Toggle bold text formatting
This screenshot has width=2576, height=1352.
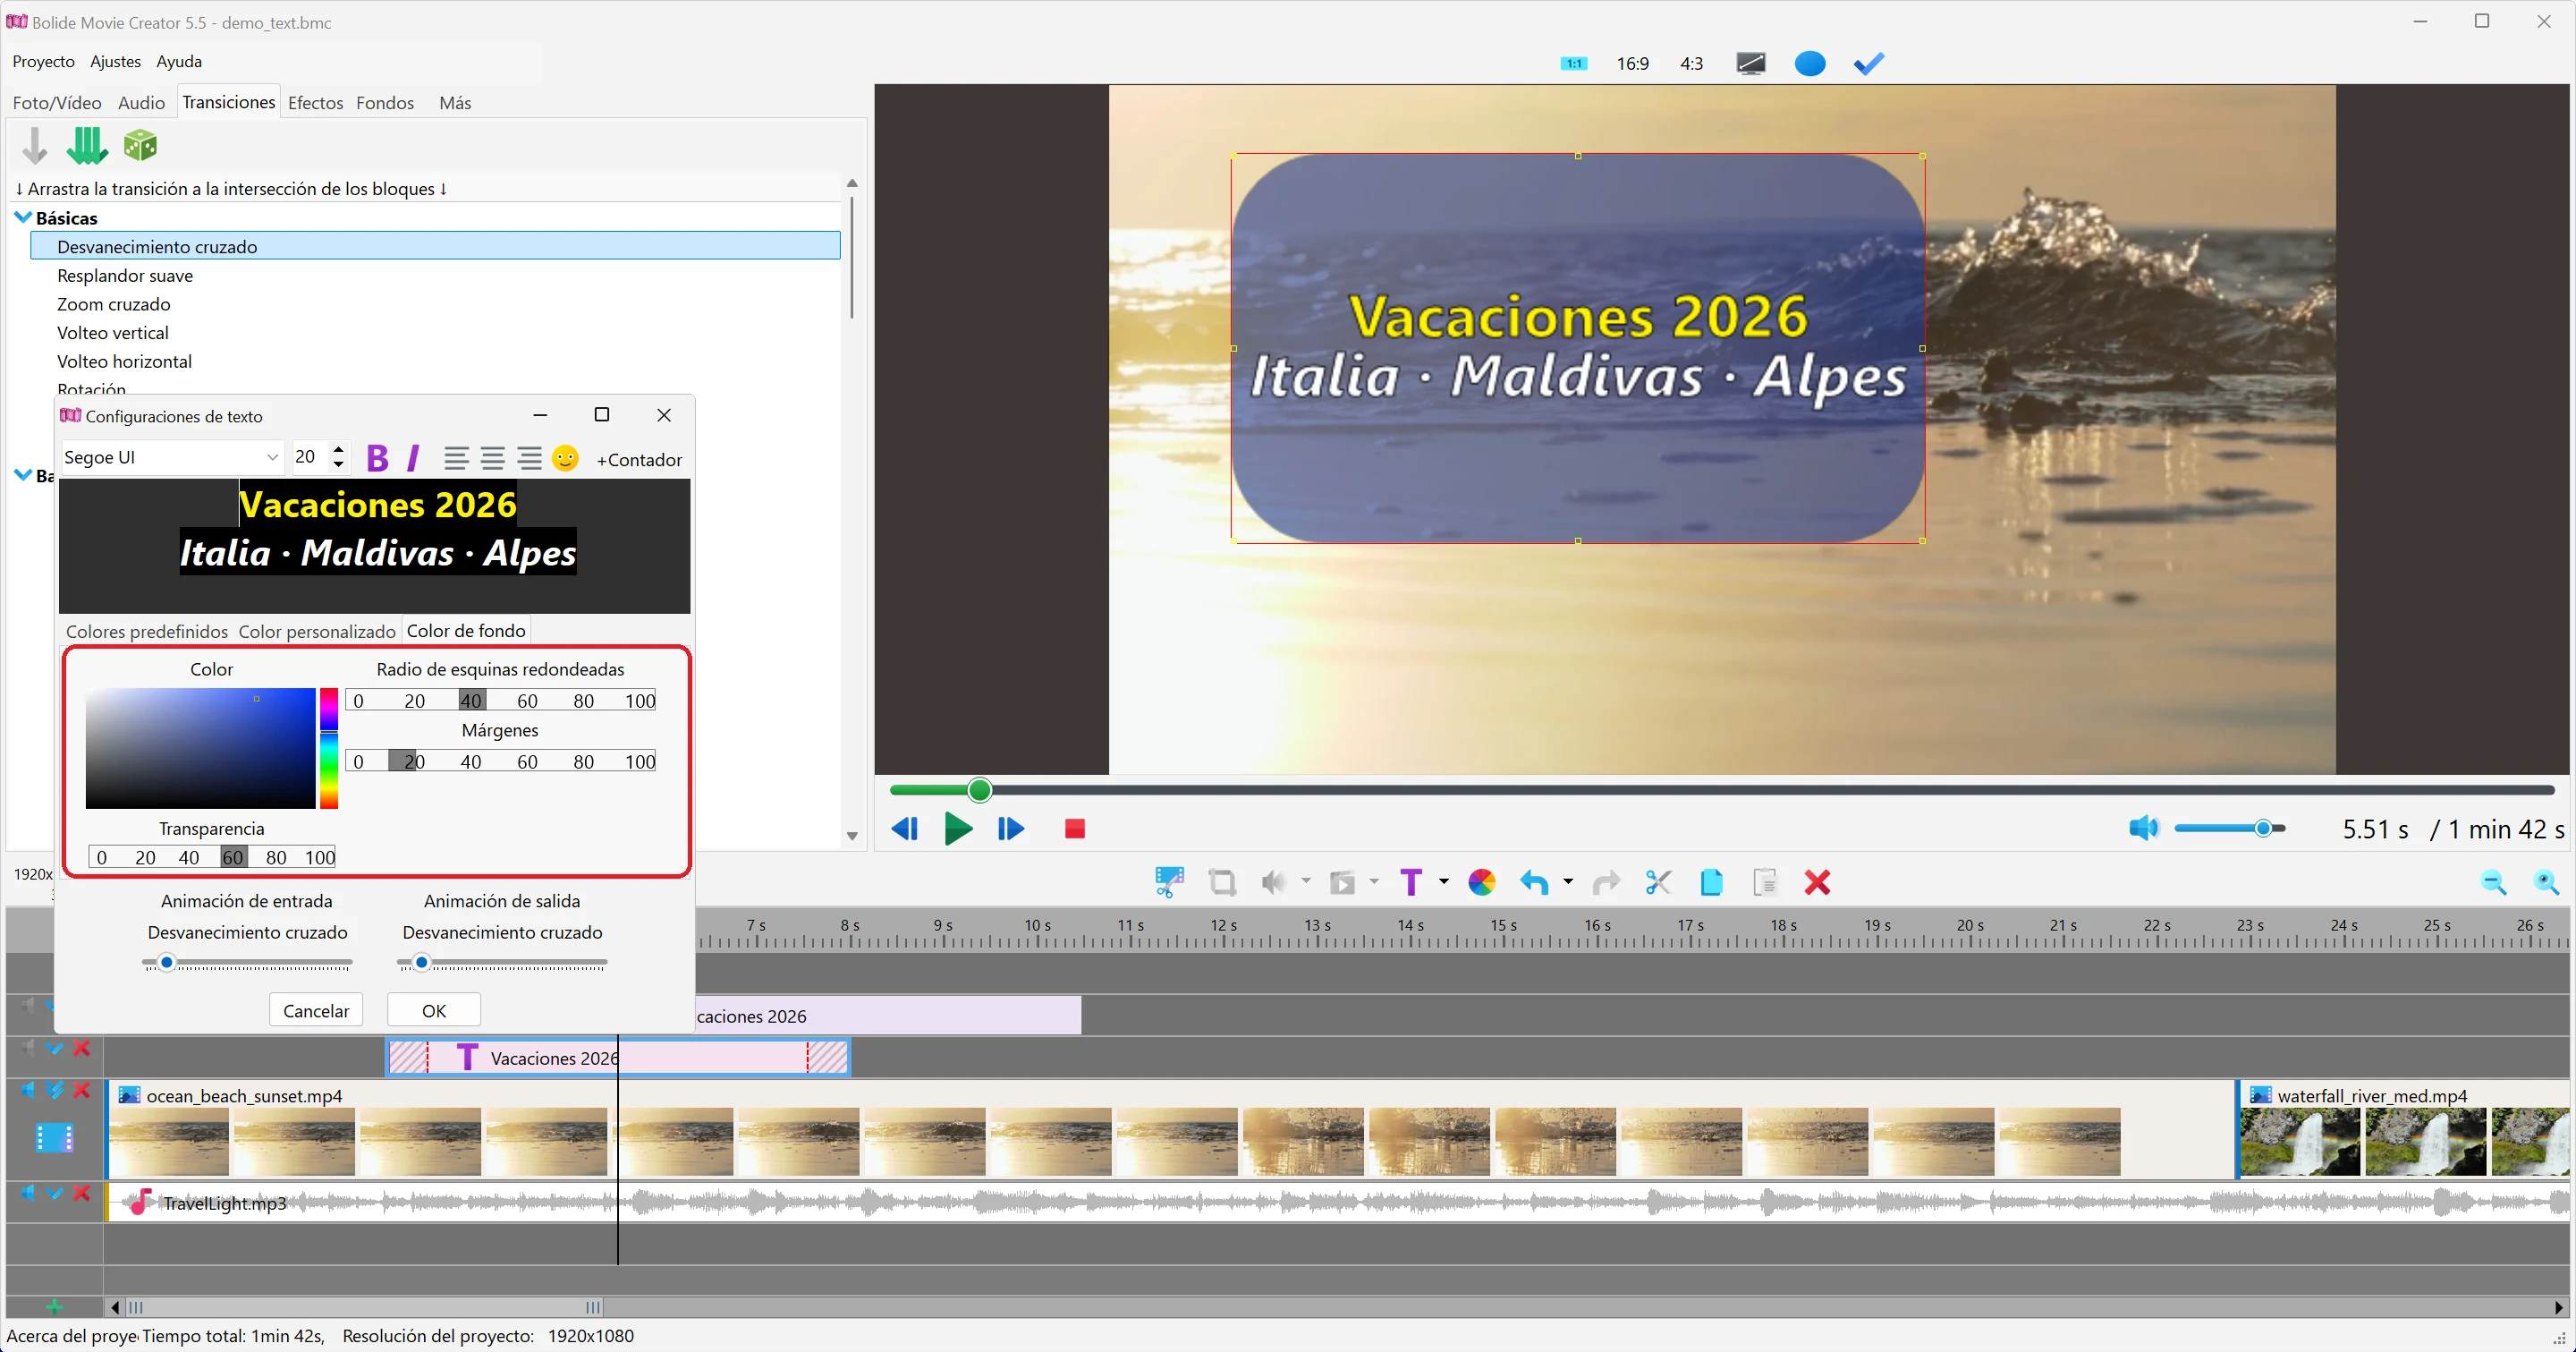377,458
